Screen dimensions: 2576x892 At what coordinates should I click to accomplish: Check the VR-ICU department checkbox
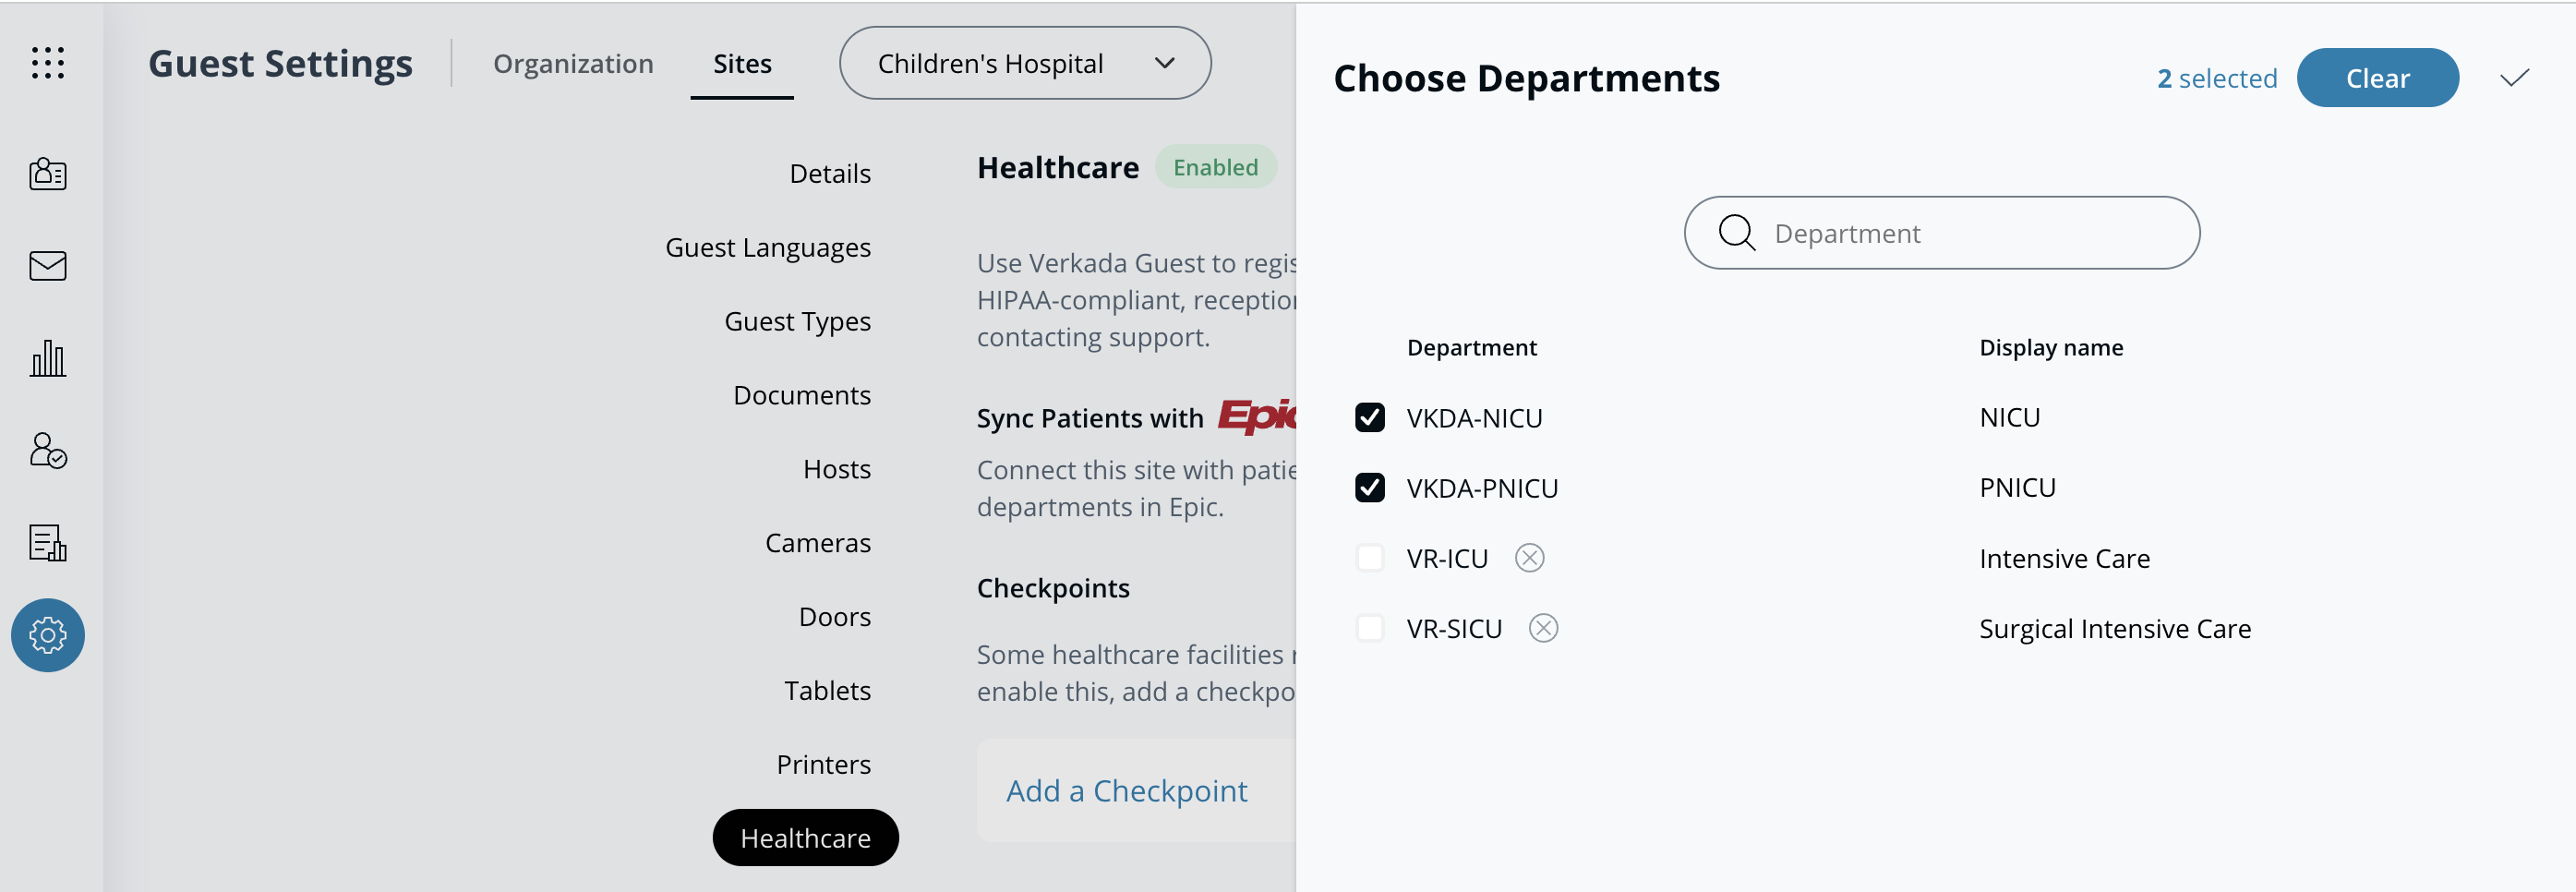(1370, 558)
